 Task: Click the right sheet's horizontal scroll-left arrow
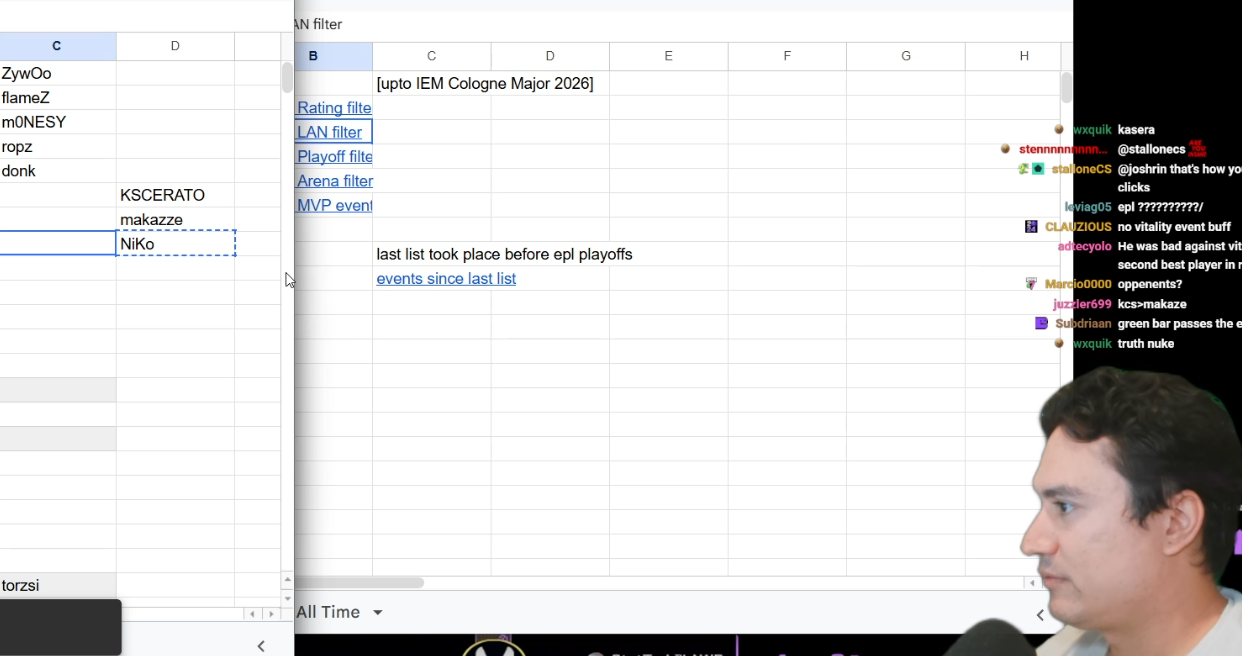point(1031,583)
